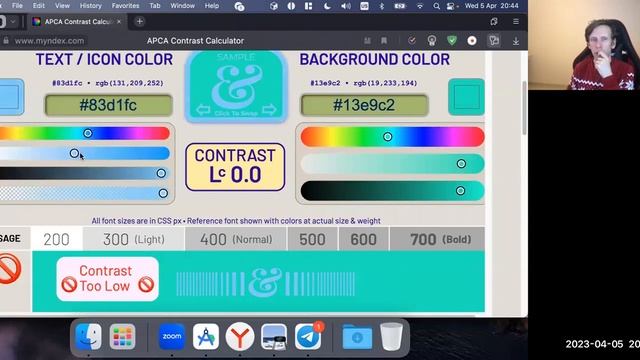Screen dimensions: 640x360
Task: Open Wi-Fi status in menu bar
Action: tap(420, 6)
